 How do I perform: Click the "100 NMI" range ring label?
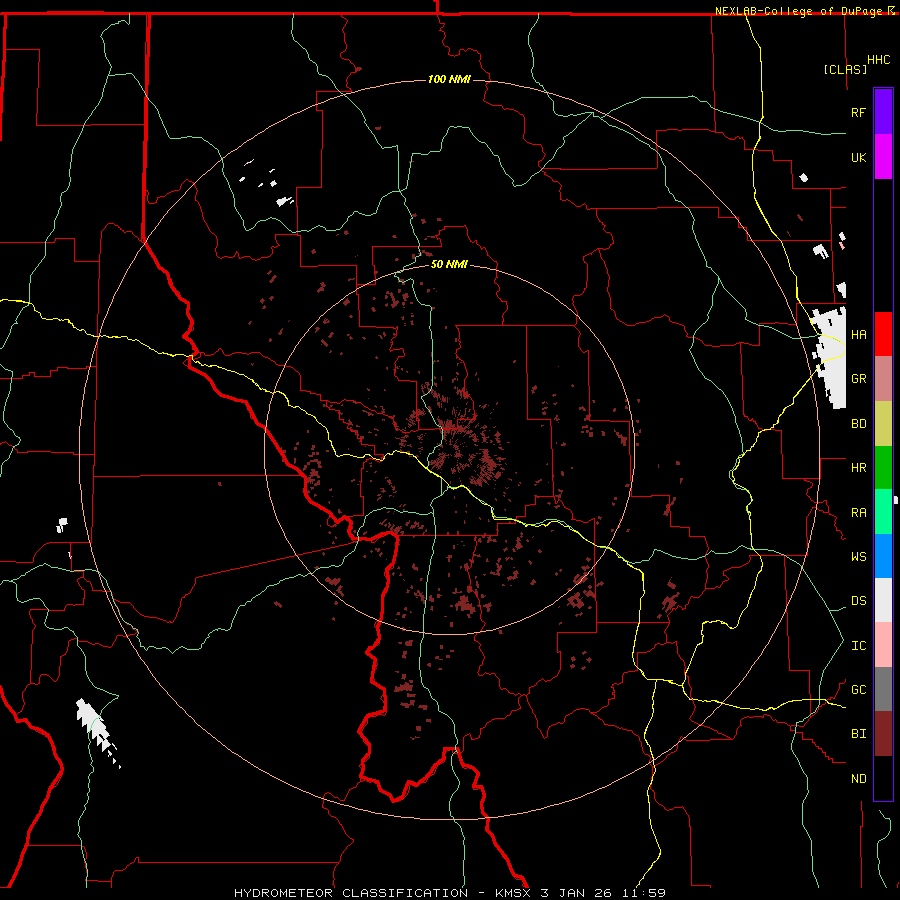[x=449, y=79]
